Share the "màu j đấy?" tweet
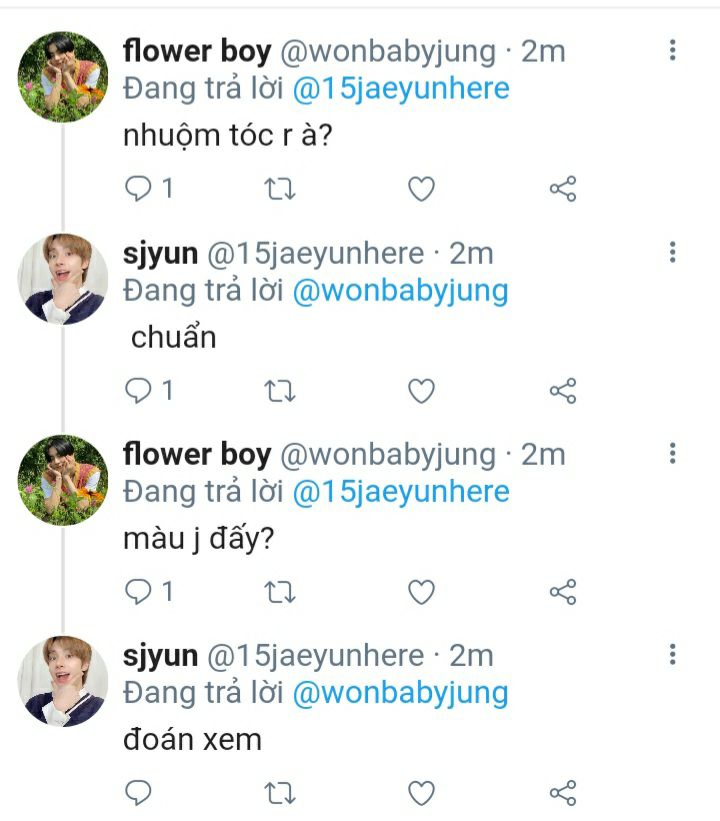This screenshot has width=720, height=821. (x=563, y=592)
